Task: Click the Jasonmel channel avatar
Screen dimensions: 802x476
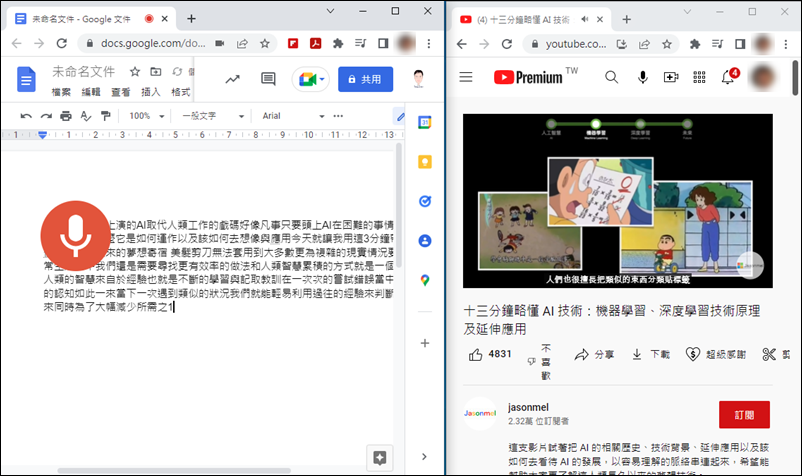Action: pos(480,414)
